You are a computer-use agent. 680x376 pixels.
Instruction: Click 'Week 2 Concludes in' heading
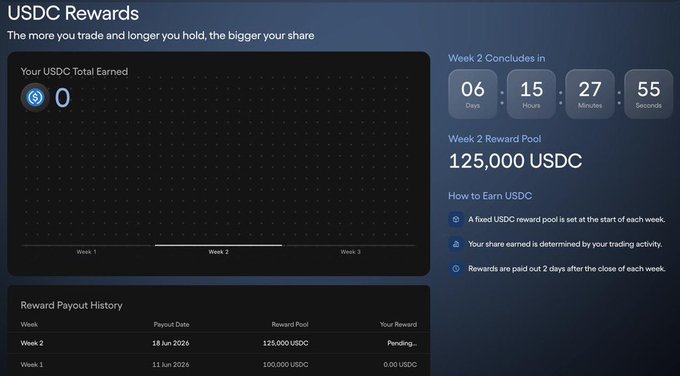click(x=497, y=58)
